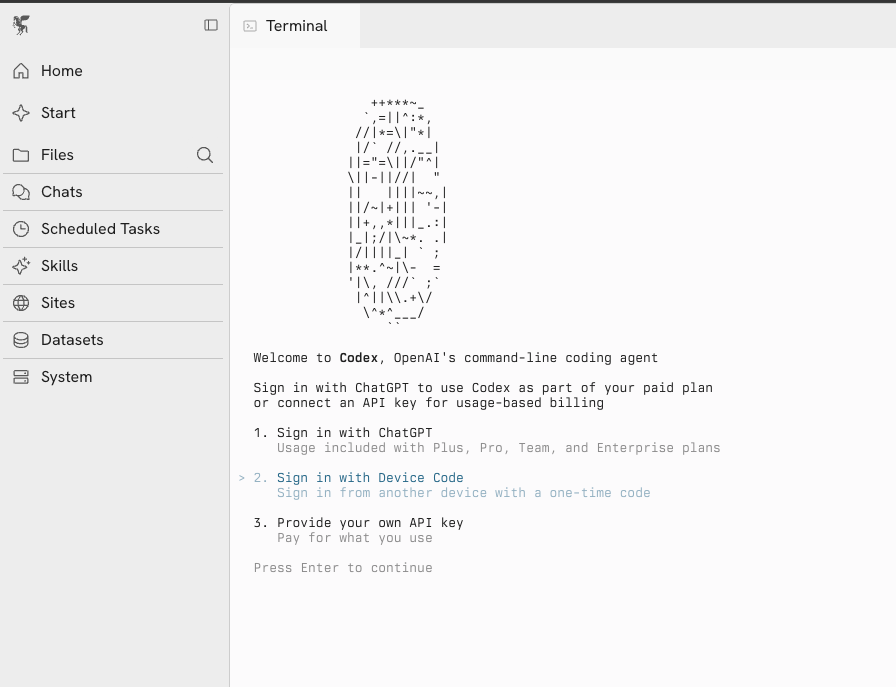Select option 2 Sign in with Device Code
896x687 pixels.
tap(358, 478)
